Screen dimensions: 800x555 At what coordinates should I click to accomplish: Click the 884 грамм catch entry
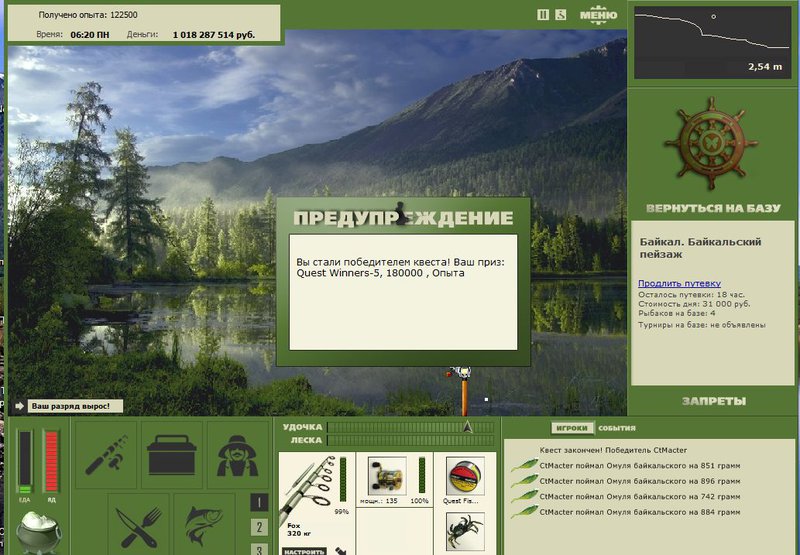[x=640, y=512]
